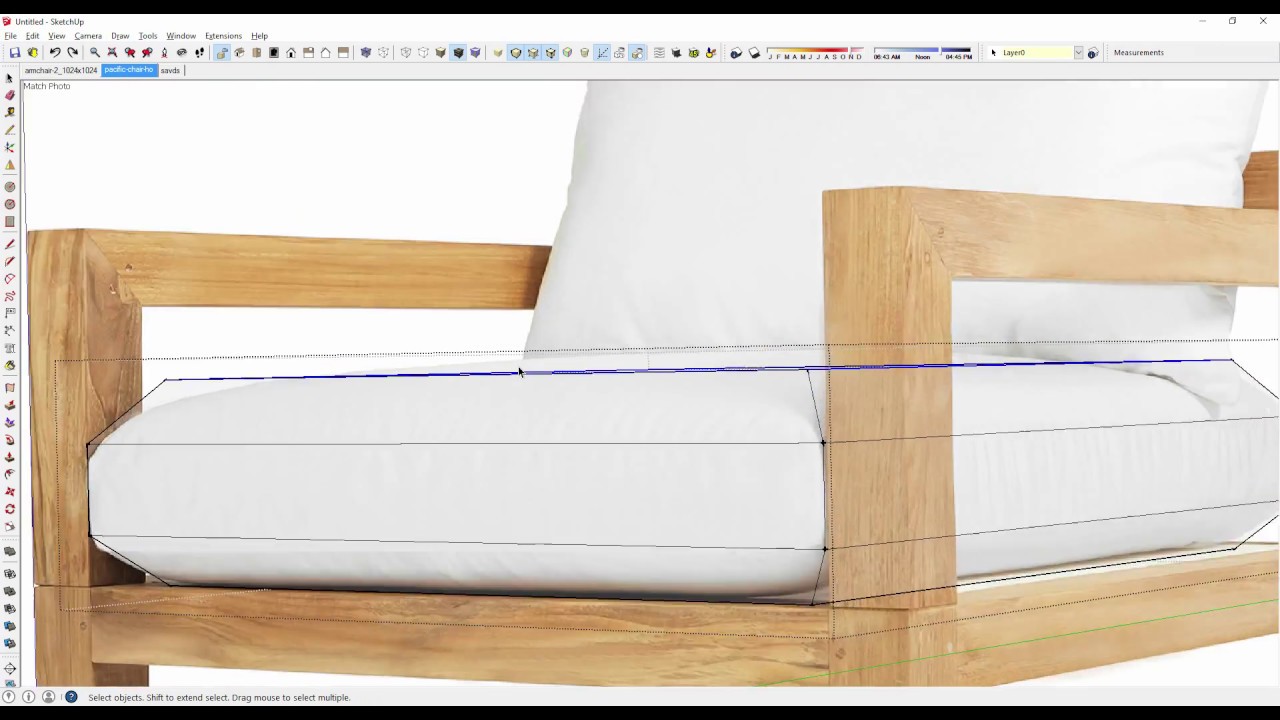Select the Rotate tool in left toolbar
The height and width of the screenshot is (720, 1280).
tap(10, 509)
